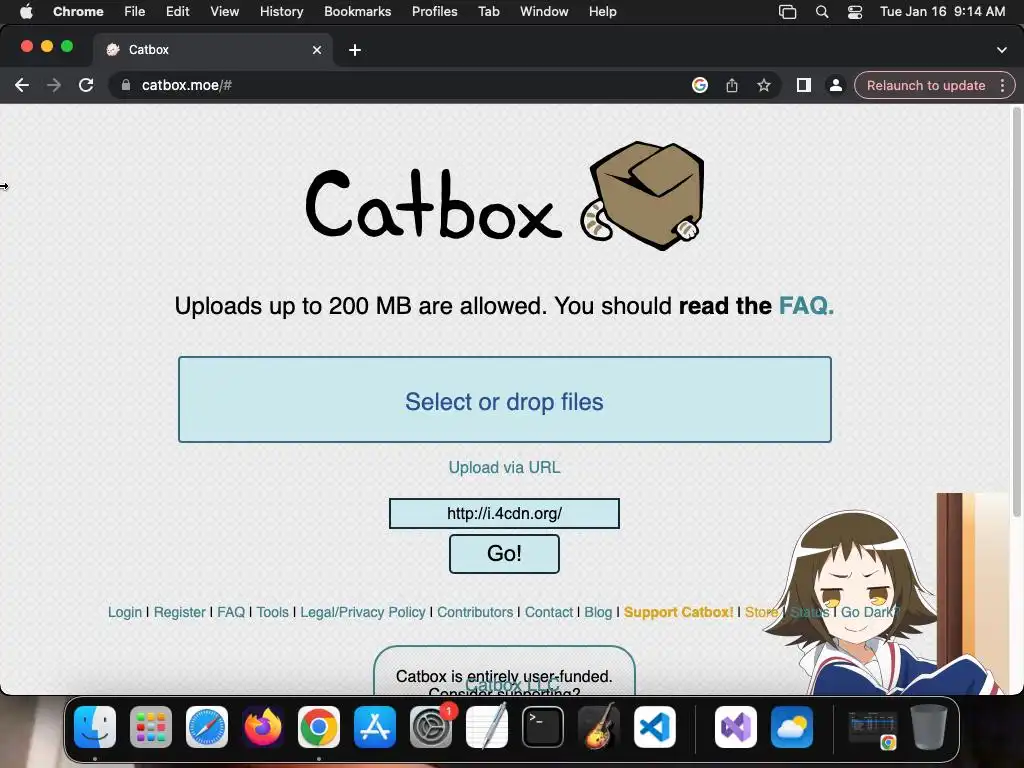Launch Safari from the dock

click(207, 727)
